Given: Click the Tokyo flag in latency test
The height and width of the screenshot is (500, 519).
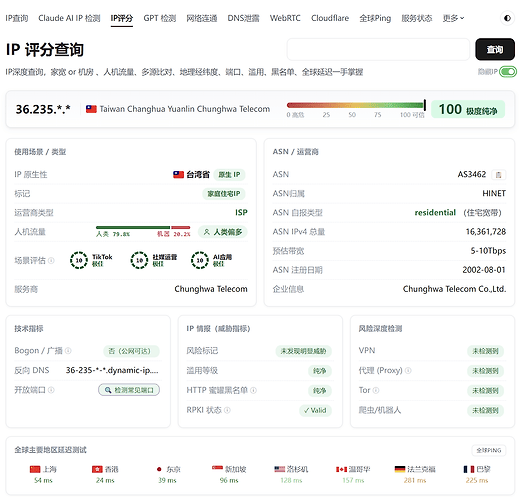Looking at the screenshot, I should pos(159,469).
